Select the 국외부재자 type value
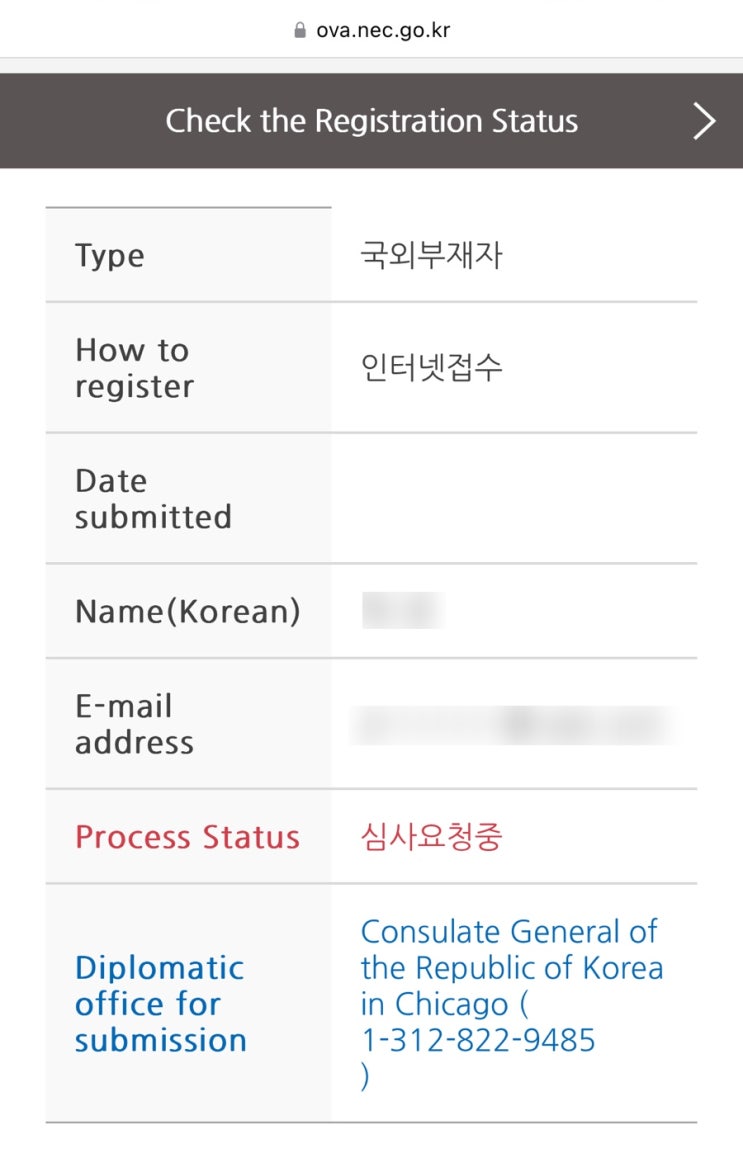Image resolution: width=743 pixels, height=1158 pixels. [x=431, y=256]
